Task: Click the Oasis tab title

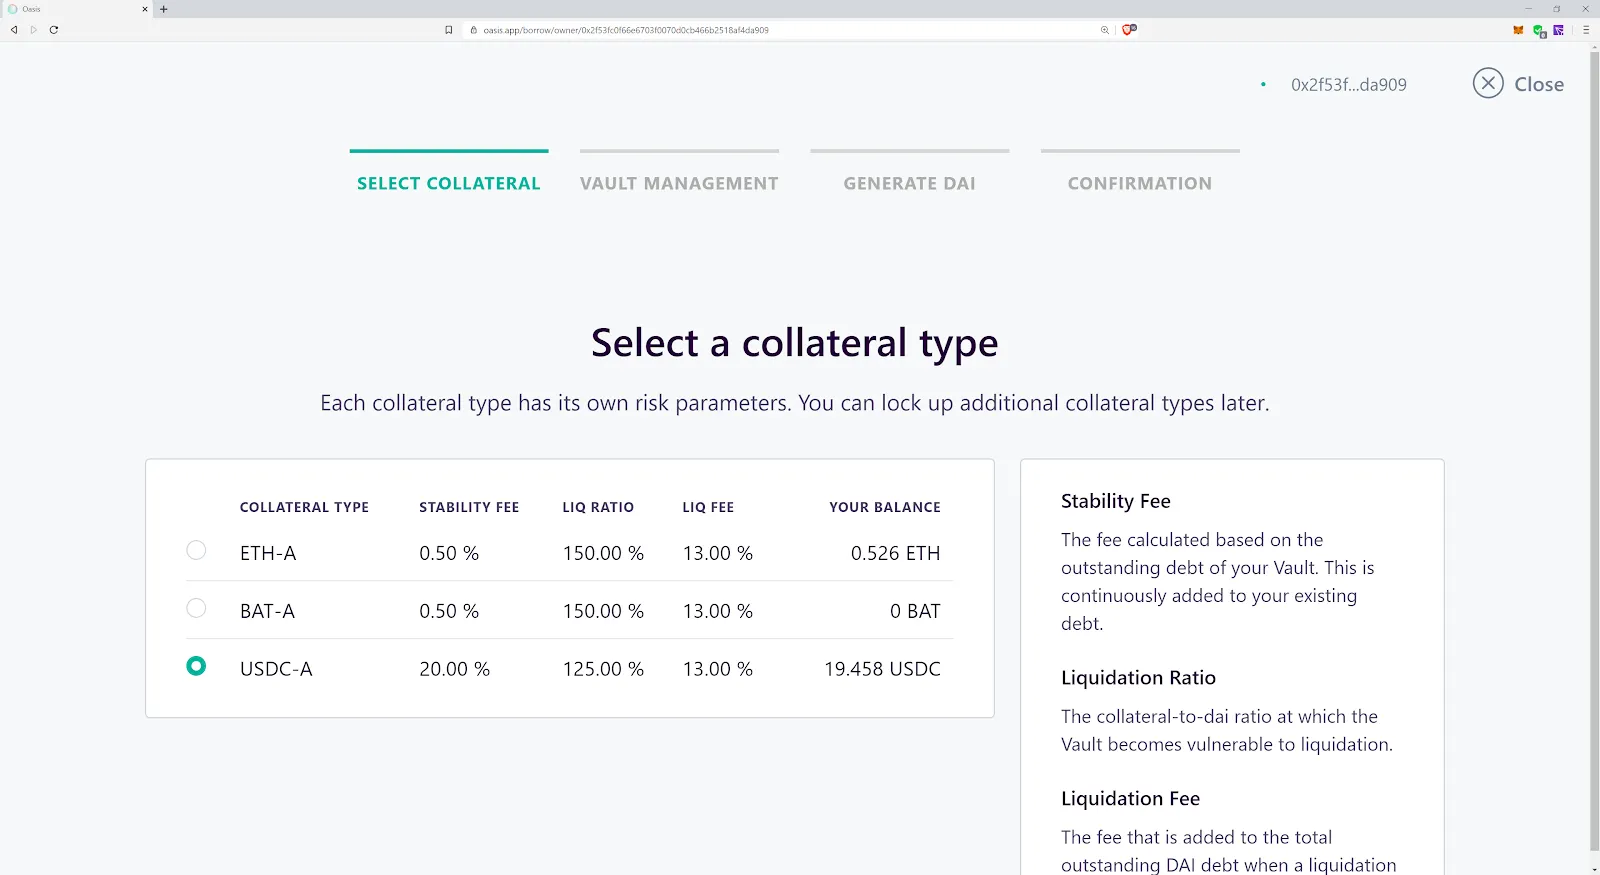Action: click(x=32, y=9)
